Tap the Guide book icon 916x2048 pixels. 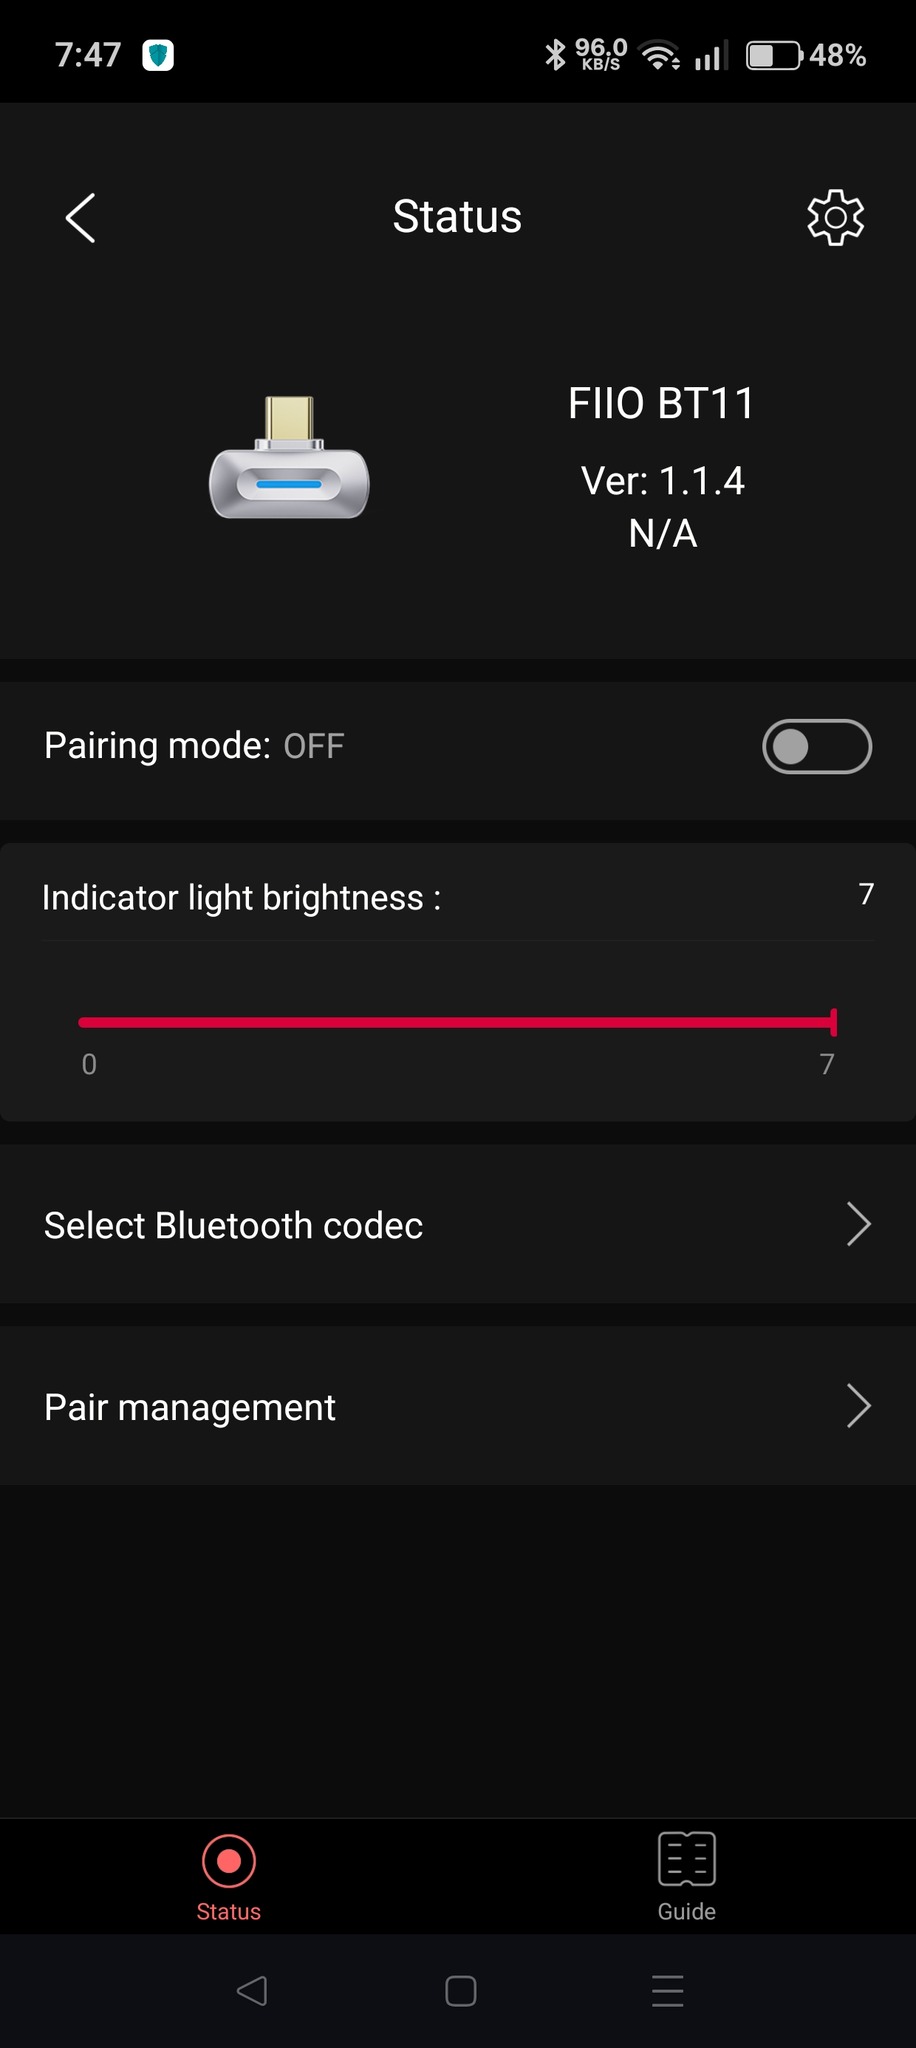point(687,1859)
